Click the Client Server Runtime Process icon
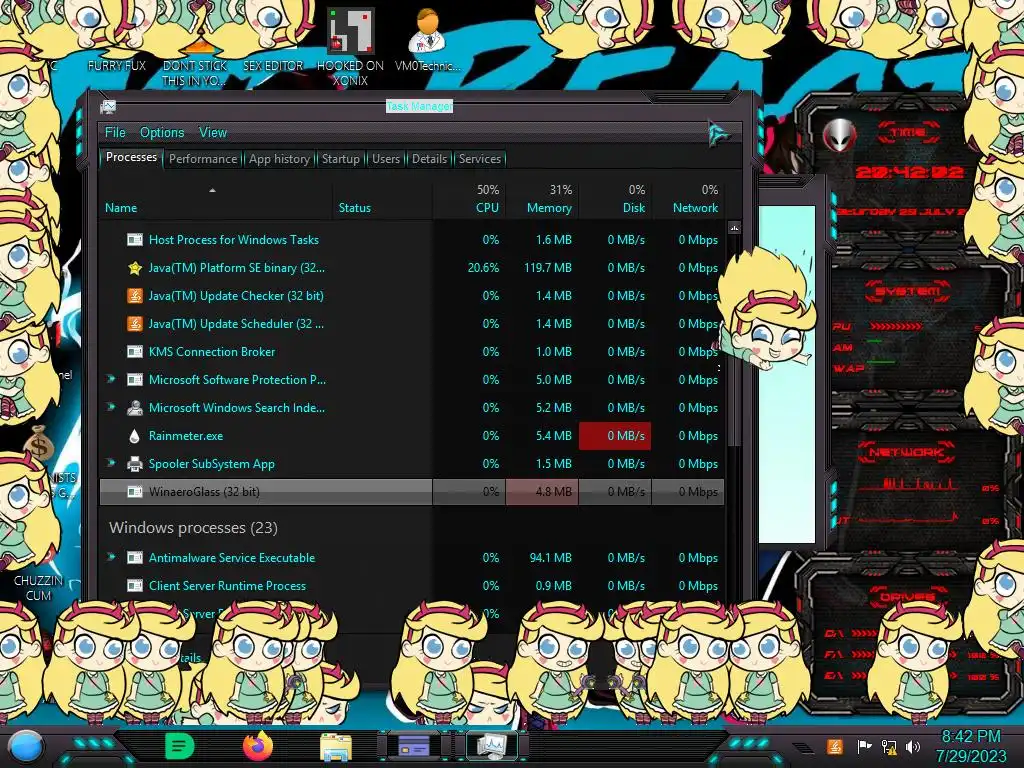 tap(135, 586)
